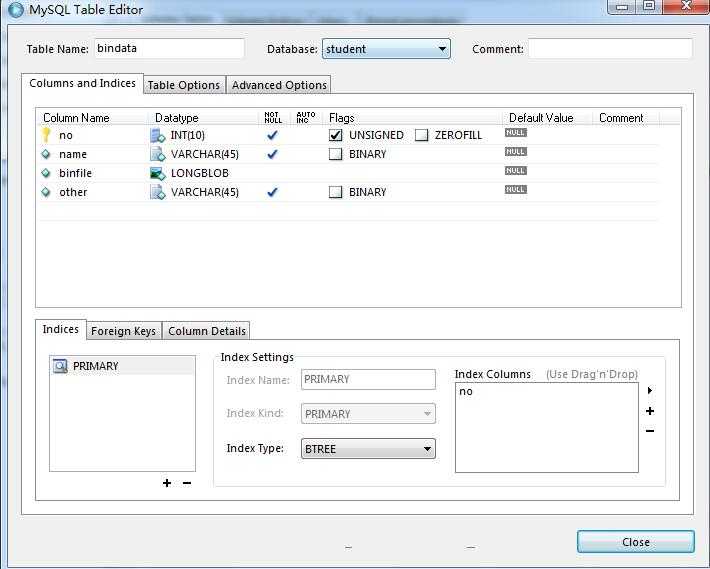Open the Database dropdown showing student
Viewport: 710px width, 569px height.
tap(386, 48)
